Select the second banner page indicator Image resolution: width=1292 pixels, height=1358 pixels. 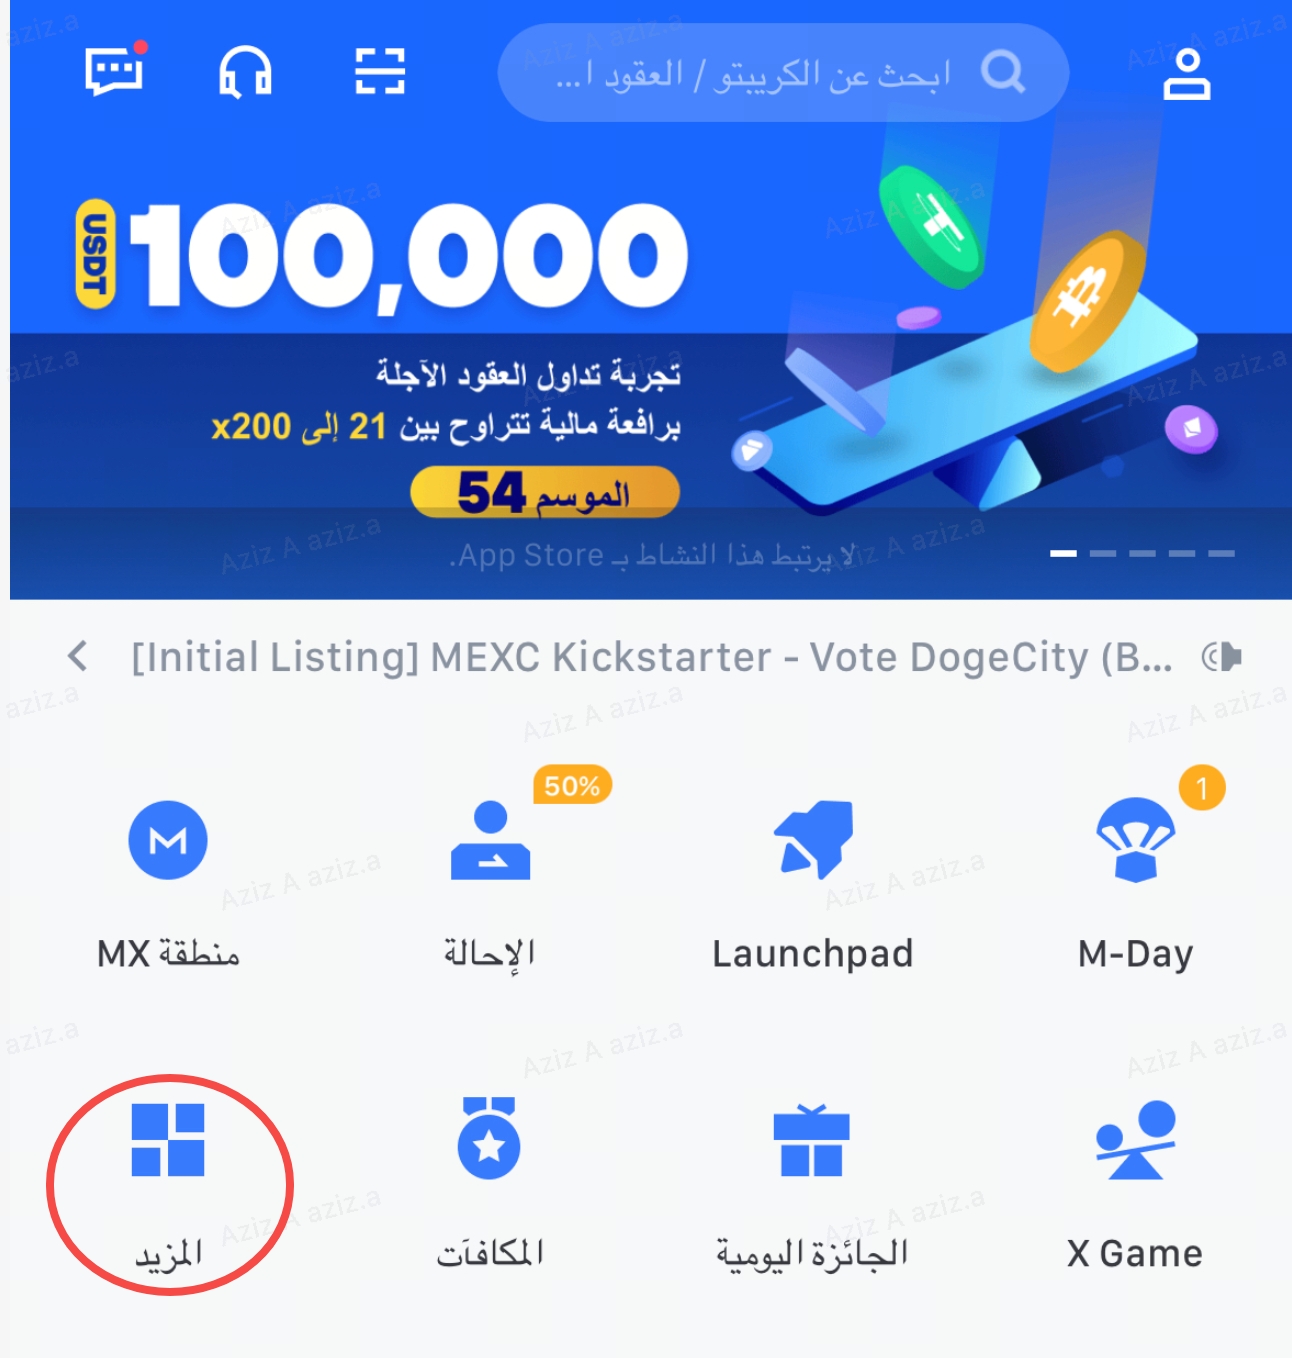[1103, 553]
